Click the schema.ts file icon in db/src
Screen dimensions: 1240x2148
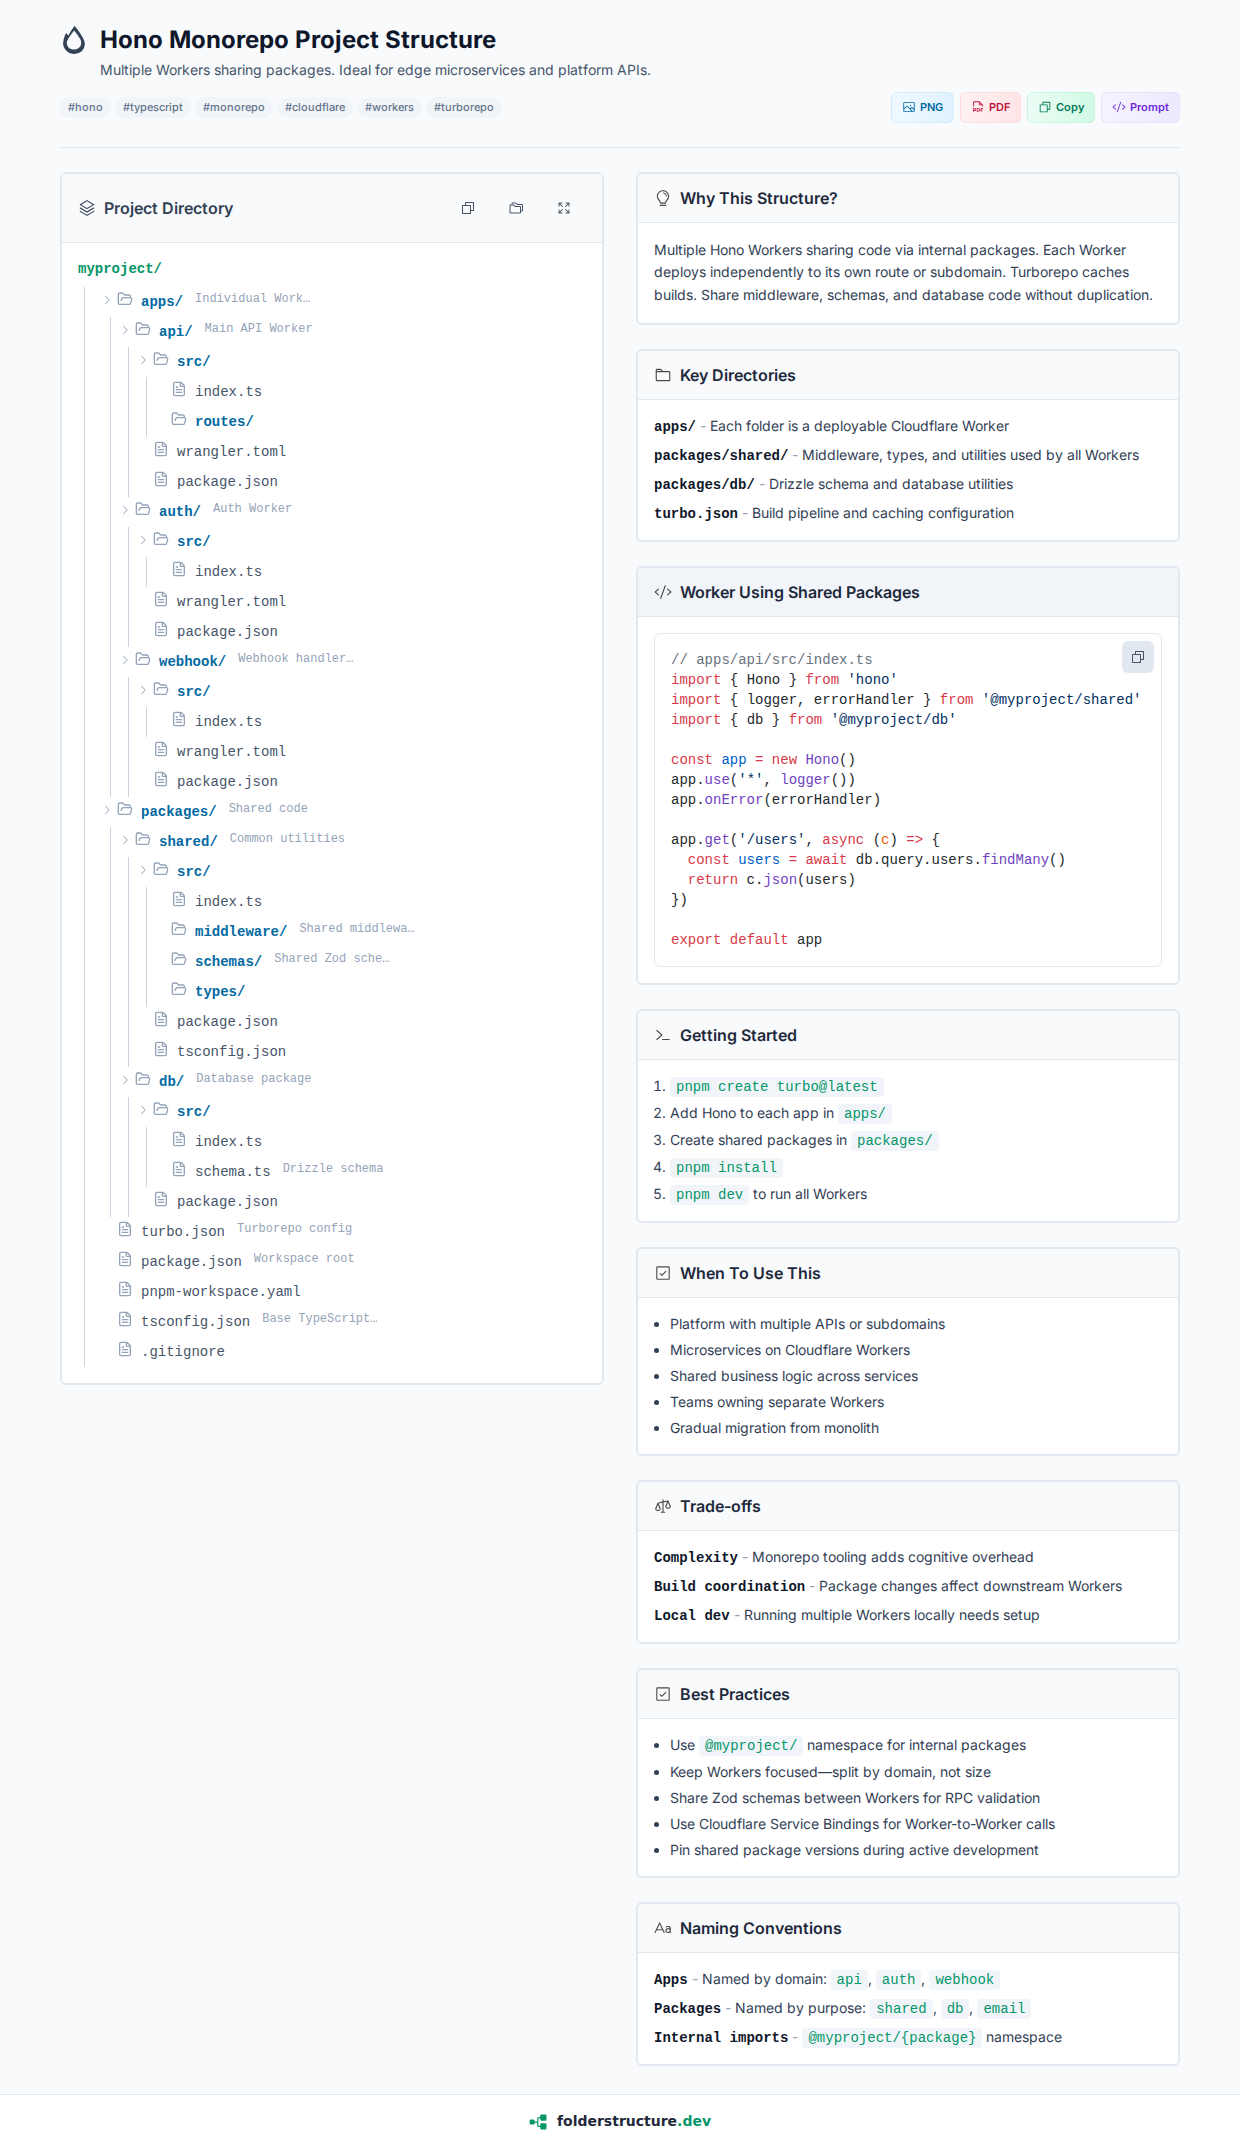[179, 1169]
